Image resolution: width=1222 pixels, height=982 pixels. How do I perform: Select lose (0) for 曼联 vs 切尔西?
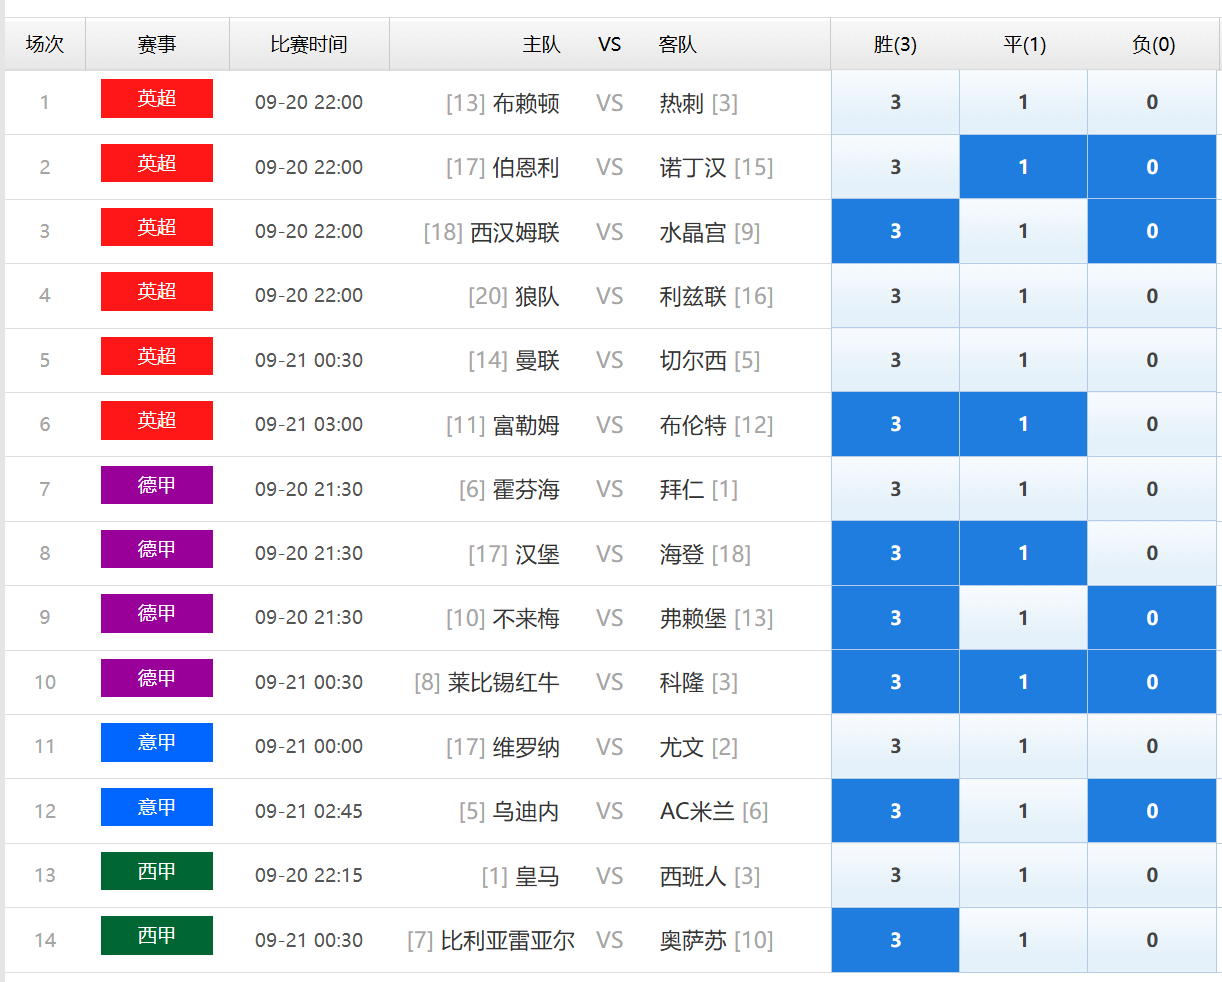[1152, 360]
